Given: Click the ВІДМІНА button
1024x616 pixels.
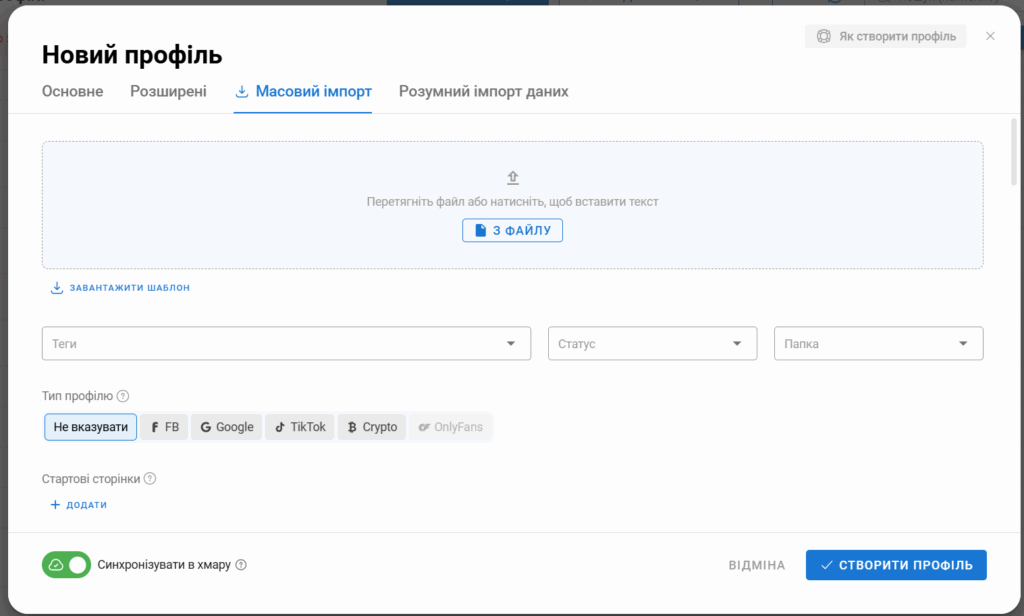Looking at the screenshot, I should (x=757, y=565).
